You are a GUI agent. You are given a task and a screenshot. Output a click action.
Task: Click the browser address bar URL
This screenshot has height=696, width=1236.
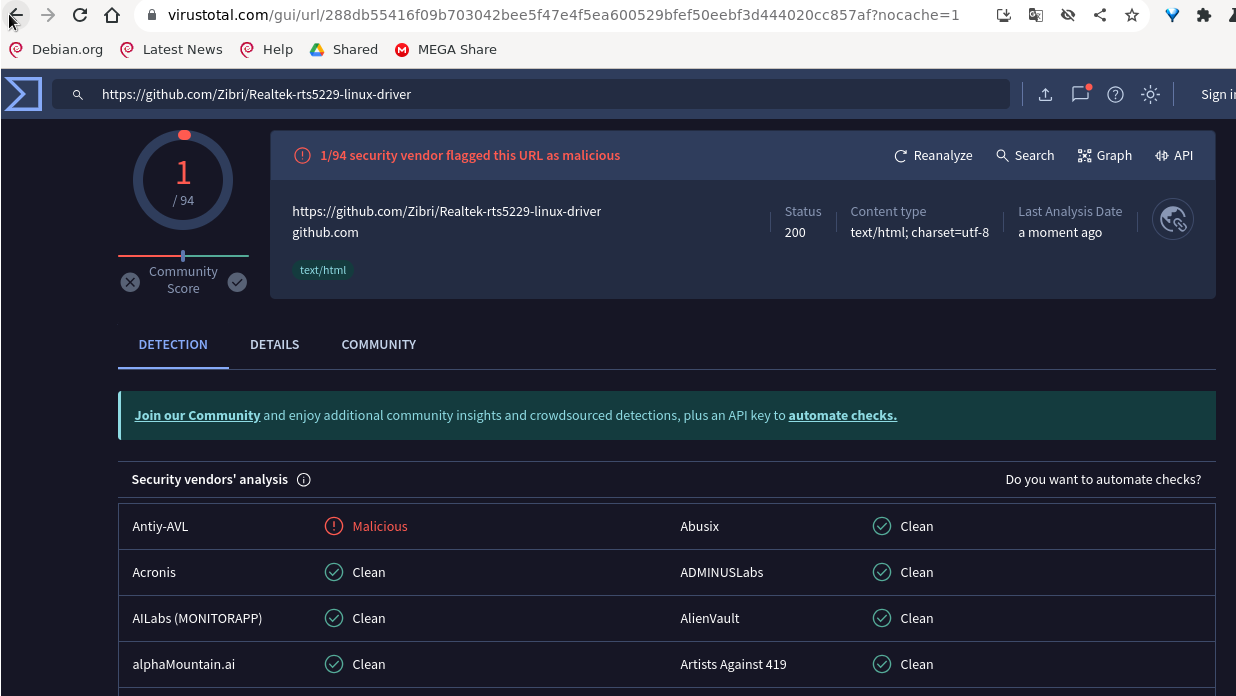pos(565,15)
